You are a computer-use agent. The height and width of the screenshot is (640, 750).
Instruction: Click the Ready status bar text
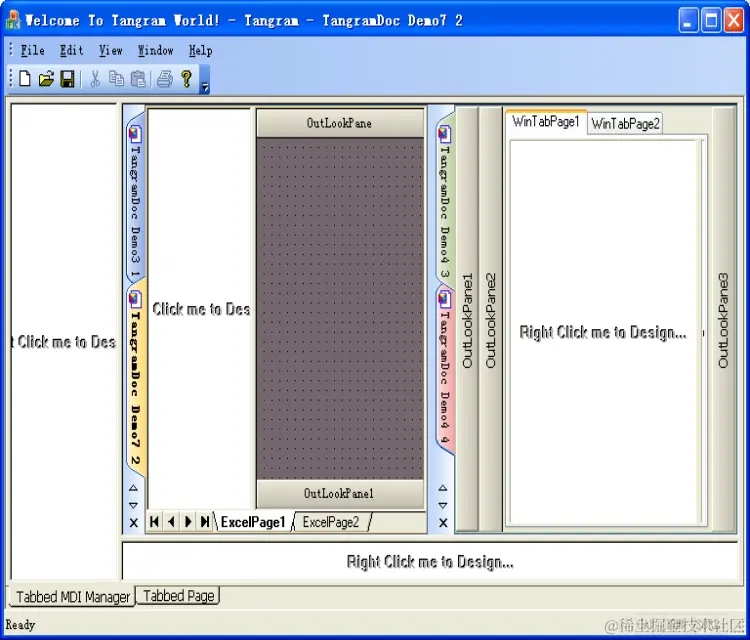[20, 625]
